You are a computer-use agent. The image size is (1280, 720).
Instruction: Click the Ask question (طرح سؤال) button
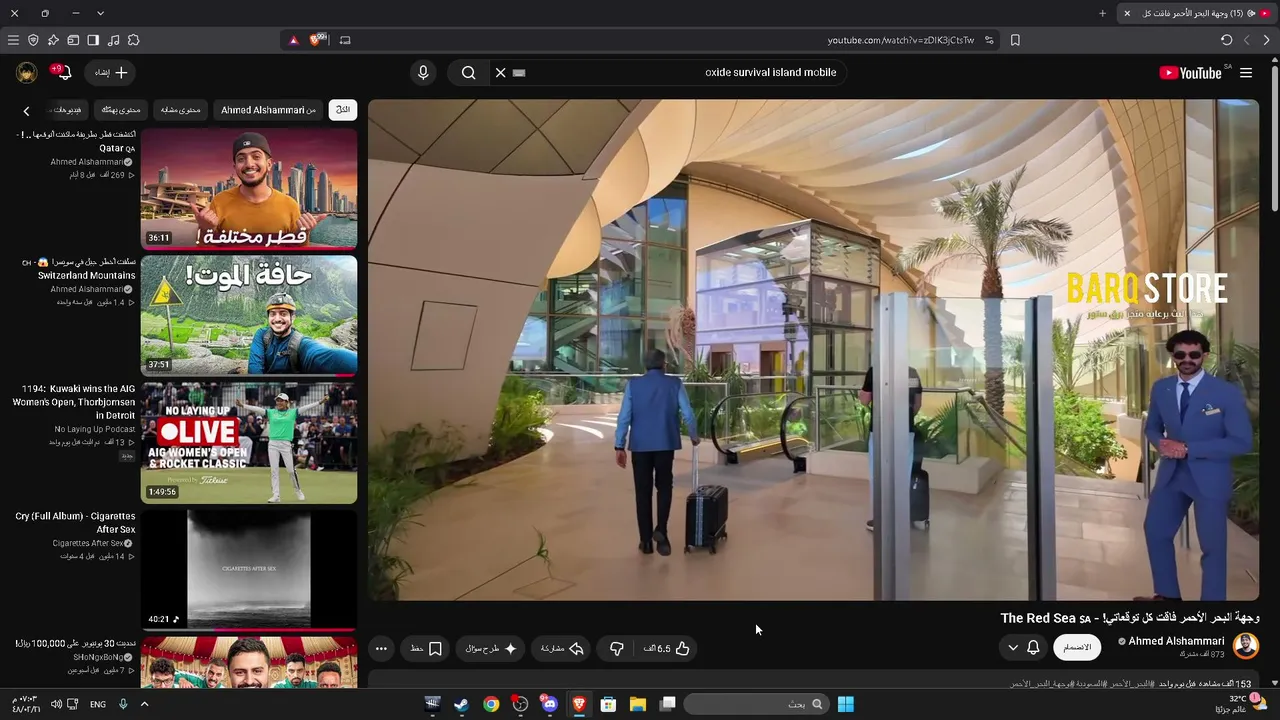[x=491, y=648]
